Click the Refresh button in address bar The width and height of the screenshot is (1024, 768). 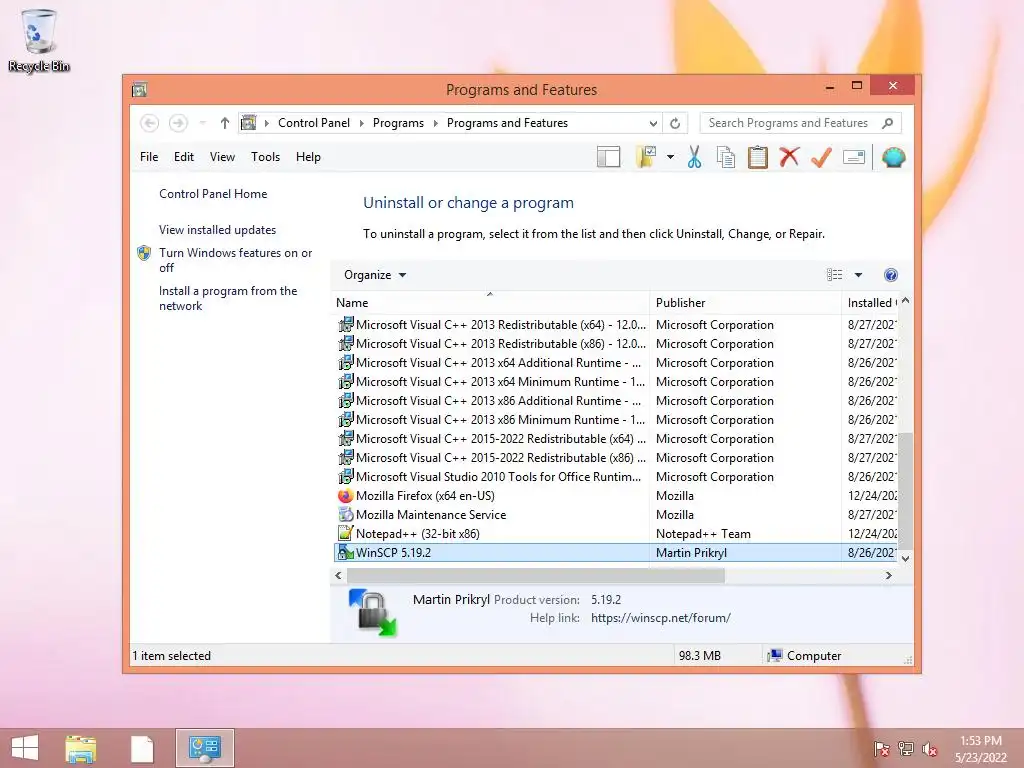point(675,123)
